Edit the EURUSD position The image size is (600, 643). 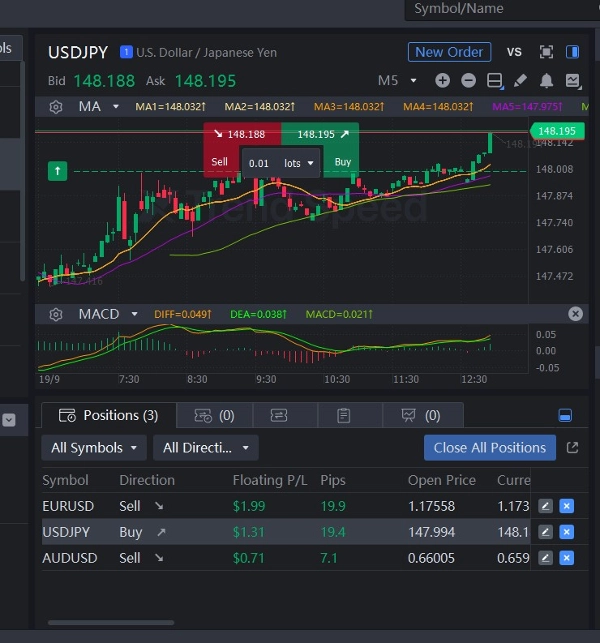click(x=545, y=506)
